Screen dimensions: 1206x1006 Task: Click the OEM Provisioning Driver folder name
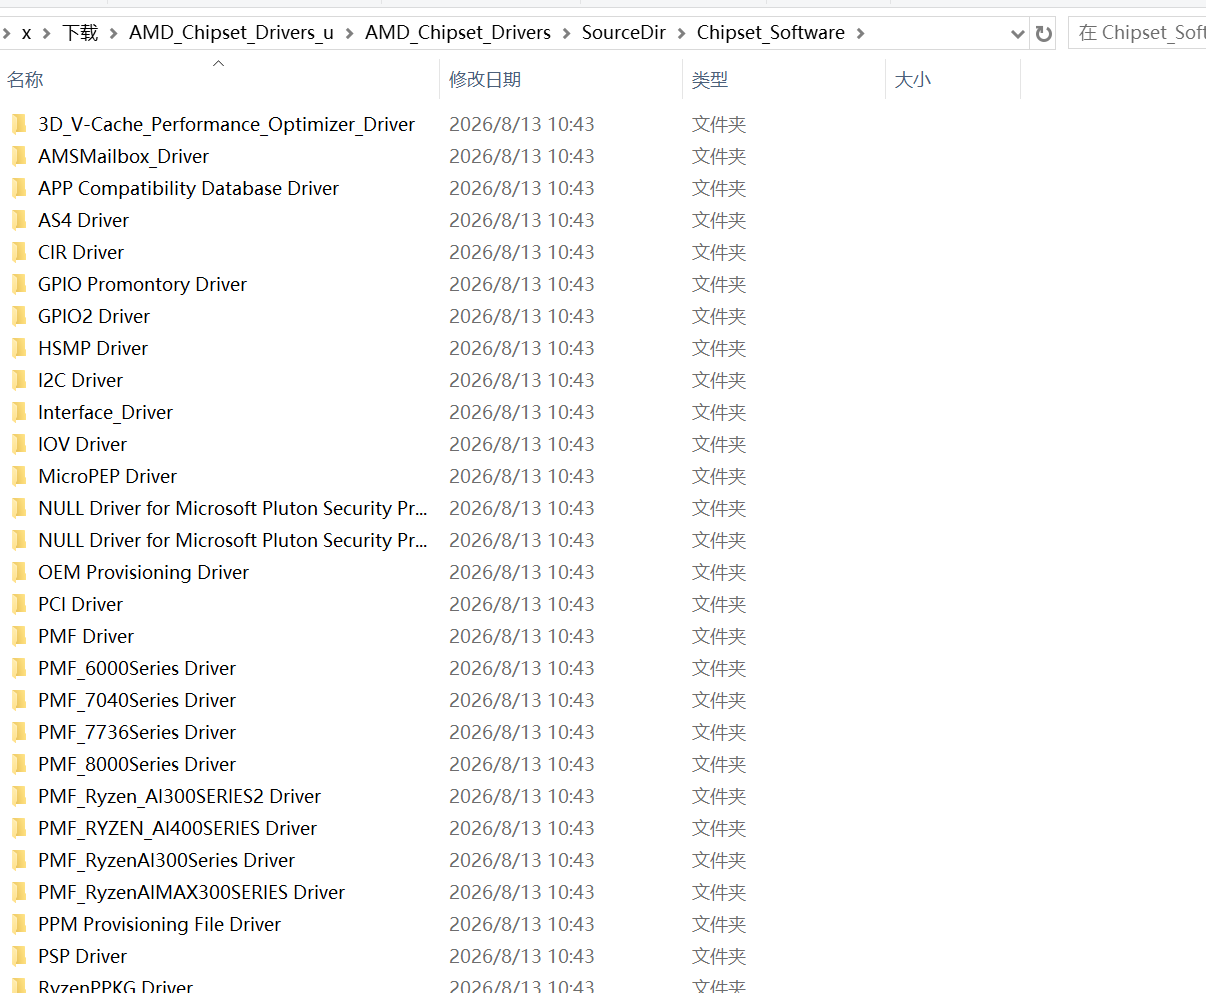coord(143,572)
